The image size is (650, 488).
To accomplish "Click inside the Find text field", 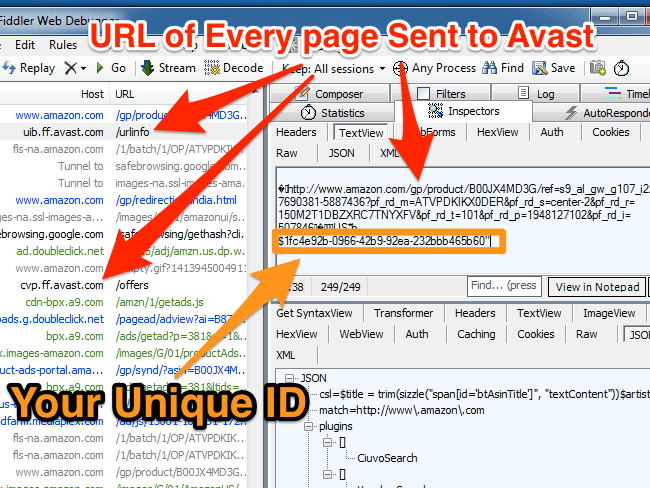I will (x=504, y=286).
